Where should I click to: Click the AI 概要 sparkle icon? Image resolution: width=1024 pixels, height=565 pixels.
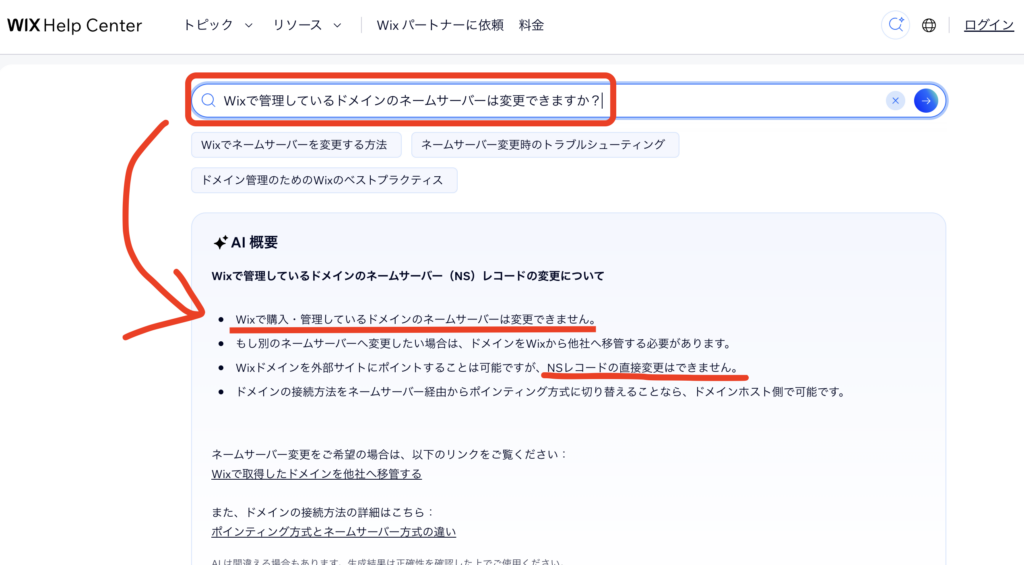[x=220, y=242]
